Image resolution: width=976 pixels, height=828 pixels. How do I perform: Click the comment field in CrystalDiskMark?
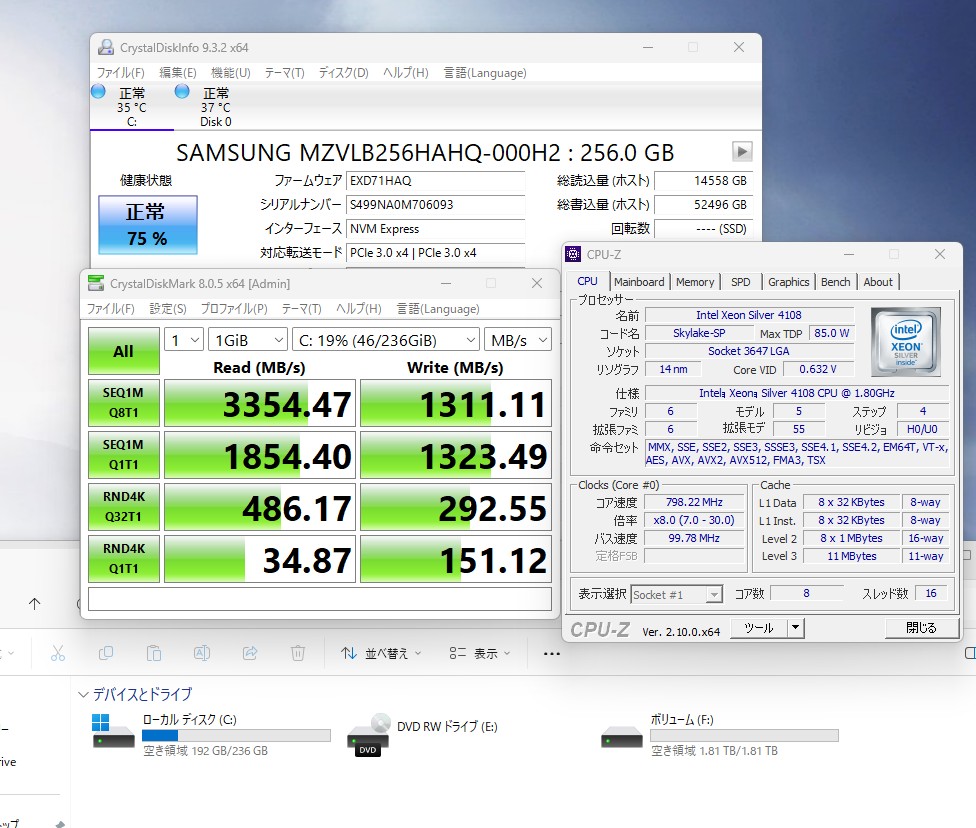coord(320,599)
